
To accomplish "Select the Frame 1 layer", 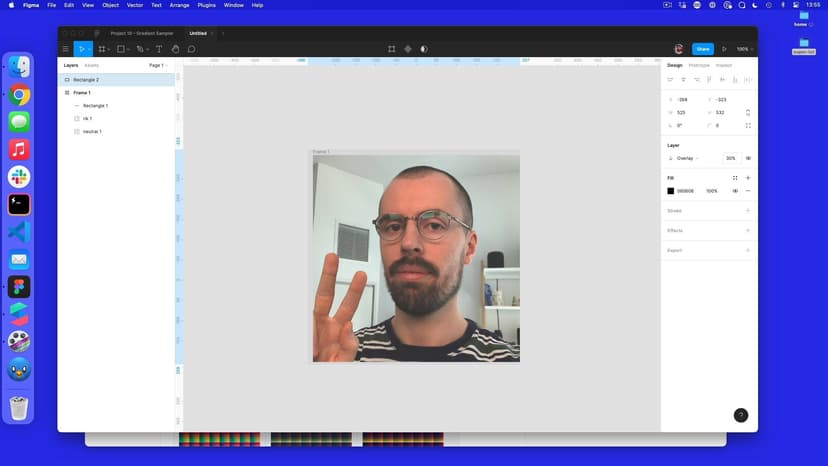I will pos(116,92).
